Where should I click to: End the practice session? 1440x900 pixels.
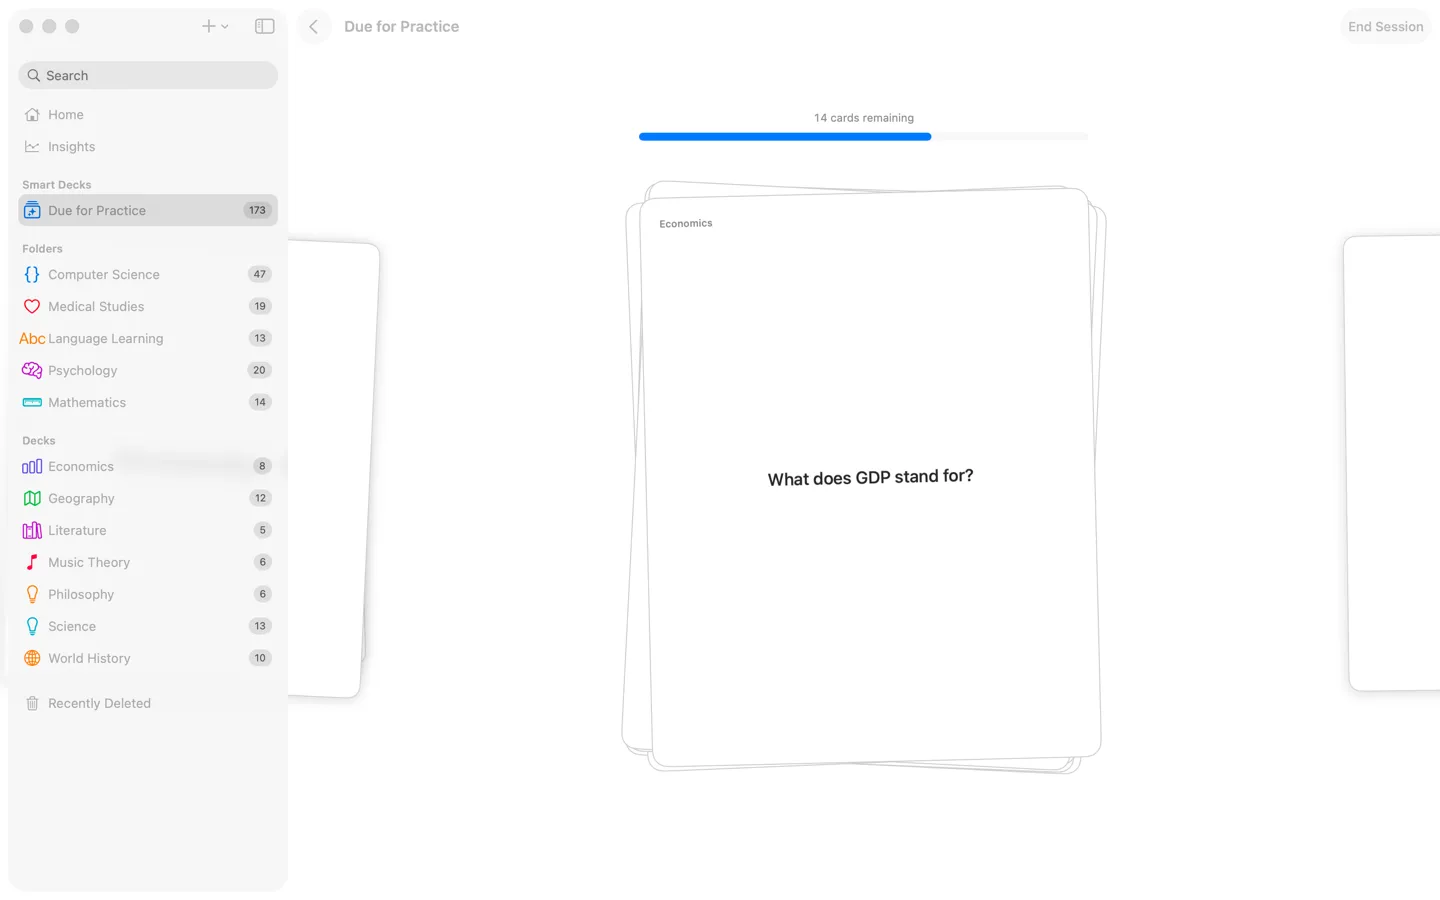[x=1385, y=27]
